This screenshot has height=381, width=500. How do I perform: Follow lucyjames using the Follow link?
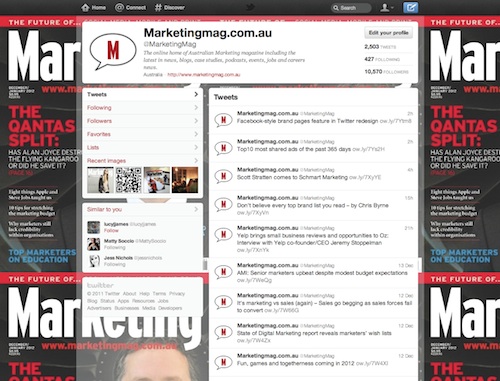111,231
